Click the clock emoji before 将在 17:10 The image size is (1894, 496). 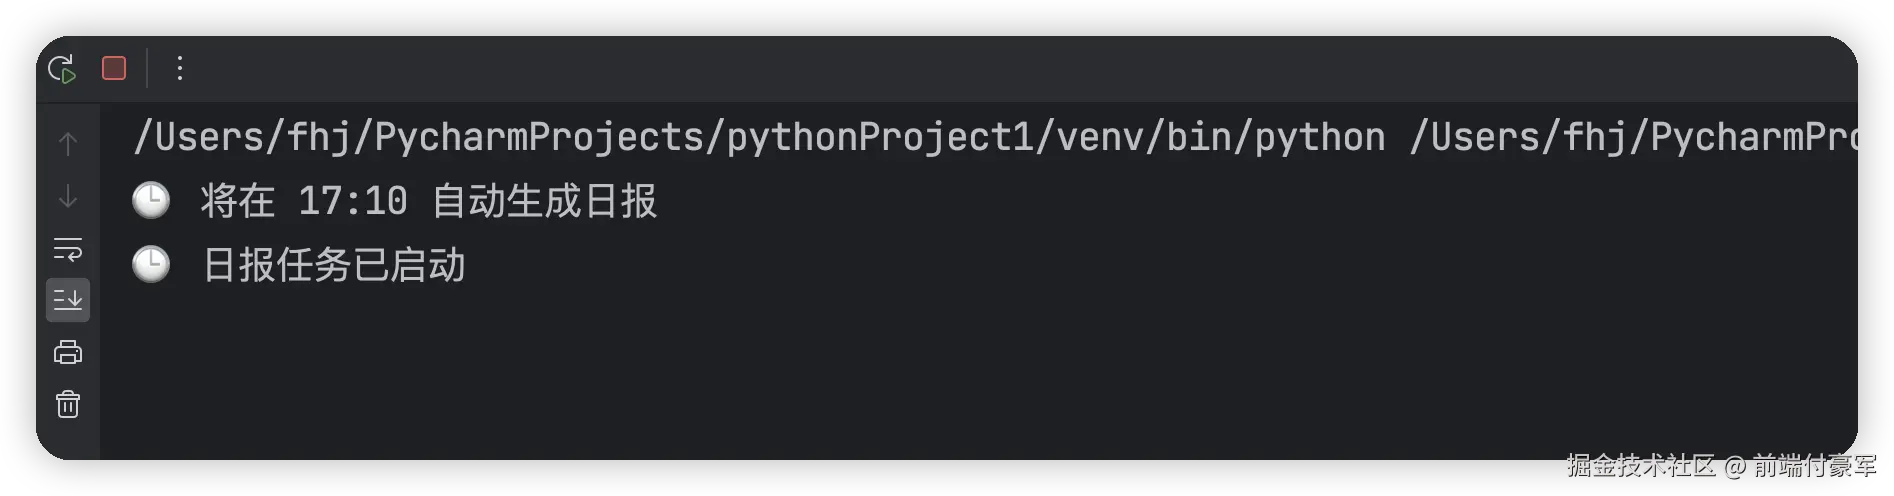point(151,201)
